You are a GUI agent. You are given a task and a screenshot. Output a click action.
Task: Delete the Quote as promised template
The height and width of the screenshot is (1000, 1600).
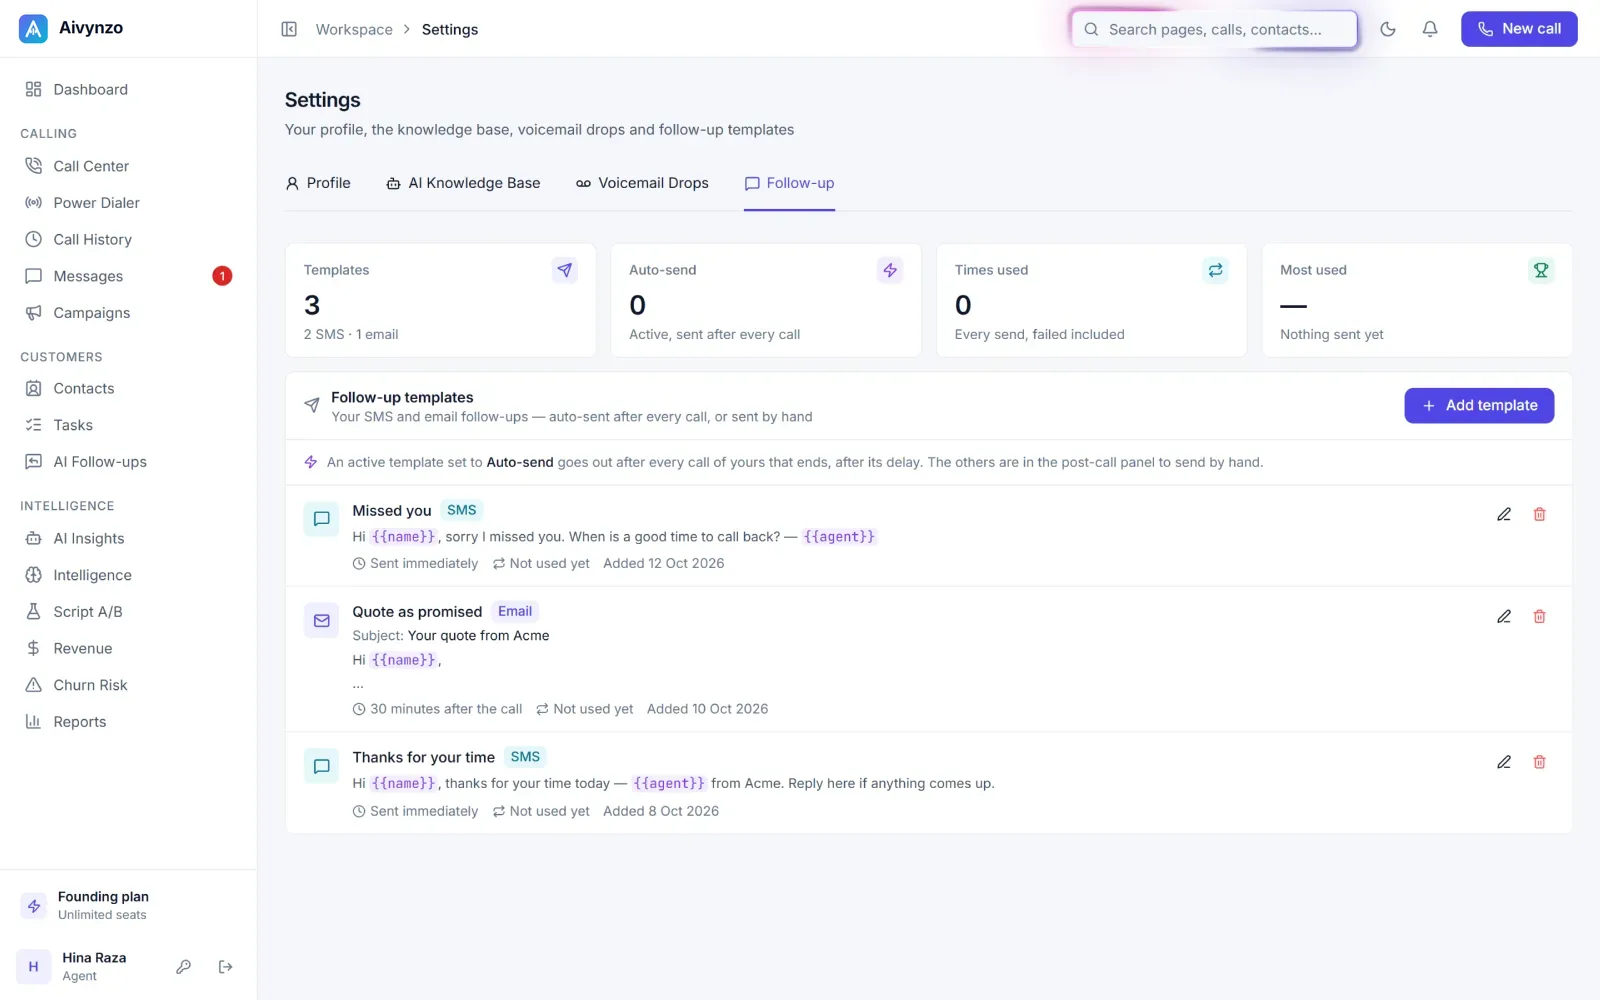click(1540, 616)
